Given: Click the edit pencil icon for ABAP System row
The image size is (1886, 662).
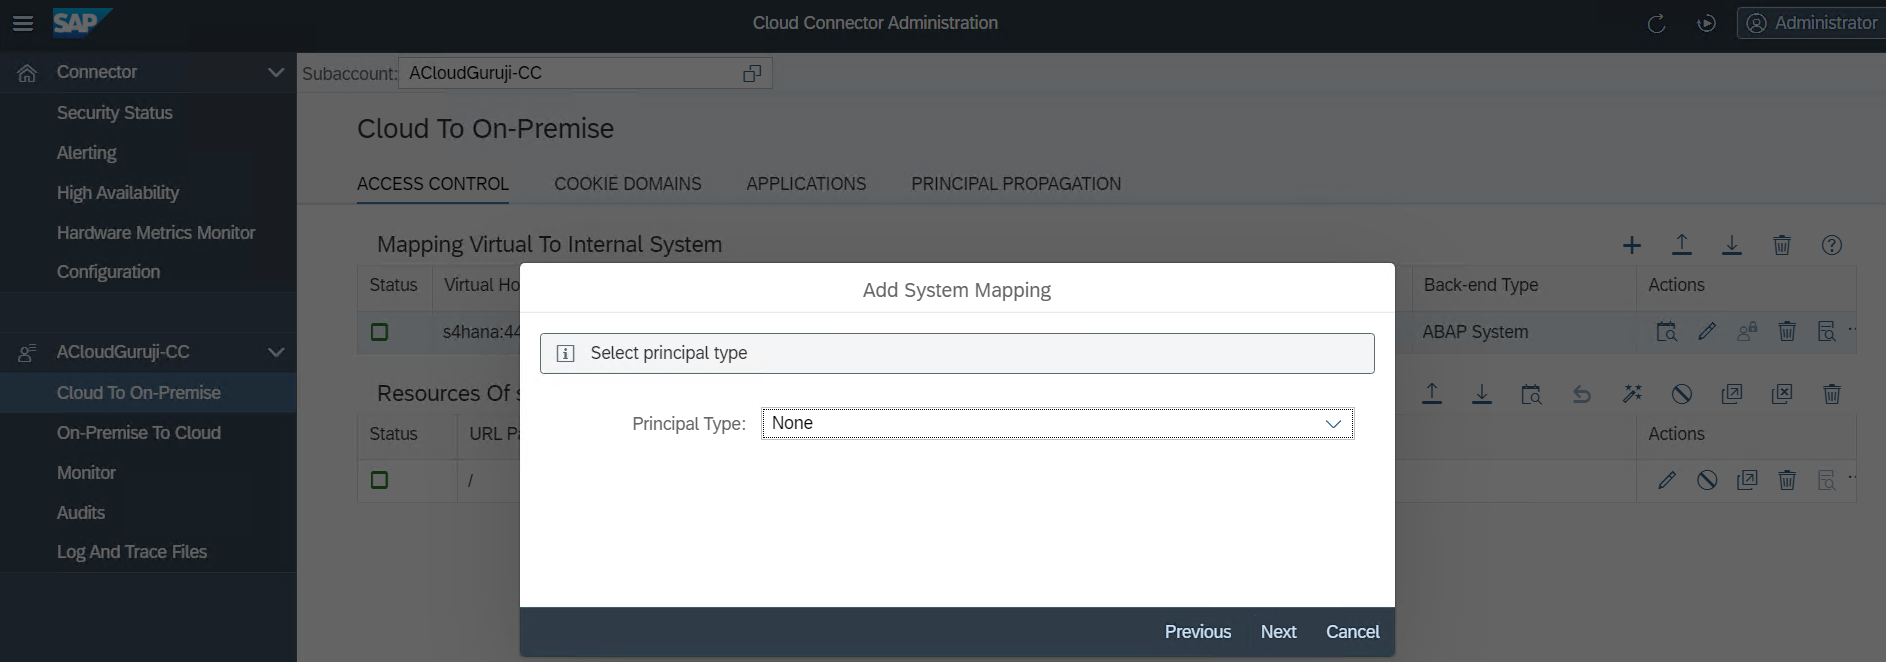Looking at the screenshot, I should point(1707,332).
